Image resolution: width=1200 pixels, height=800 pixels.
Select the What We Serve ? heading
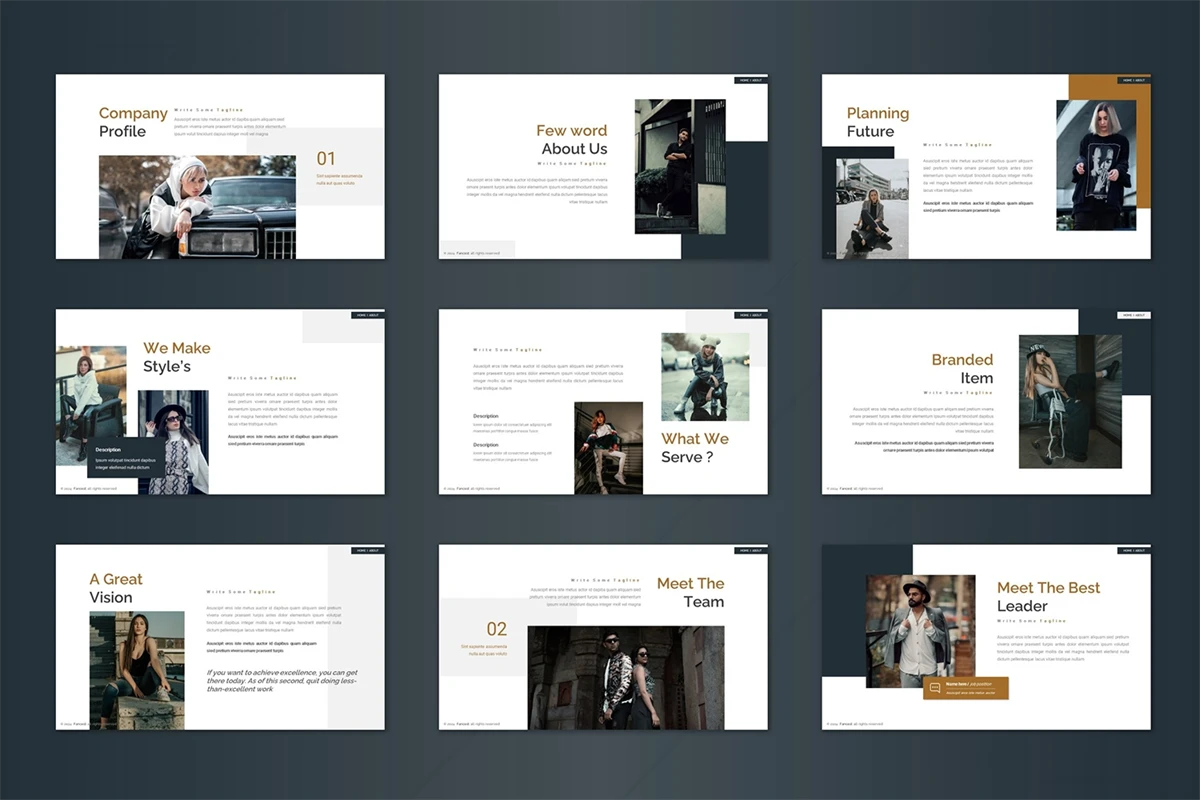[x=694, y=448]
